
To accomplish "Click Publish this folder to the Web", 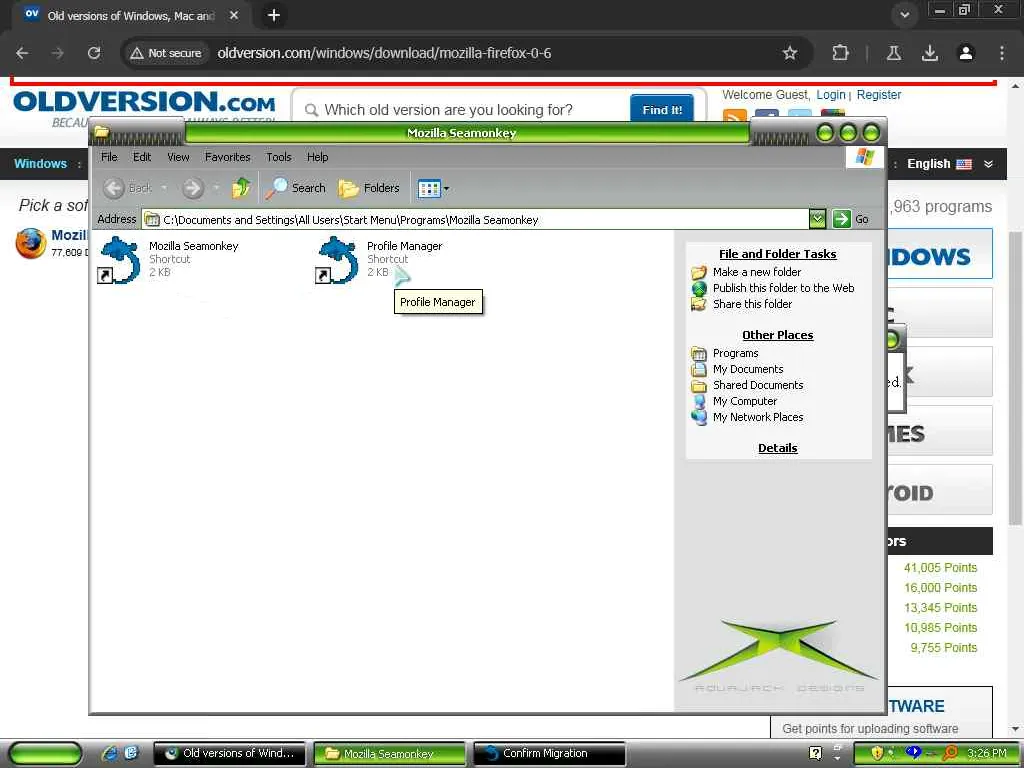I will [783, 288].
